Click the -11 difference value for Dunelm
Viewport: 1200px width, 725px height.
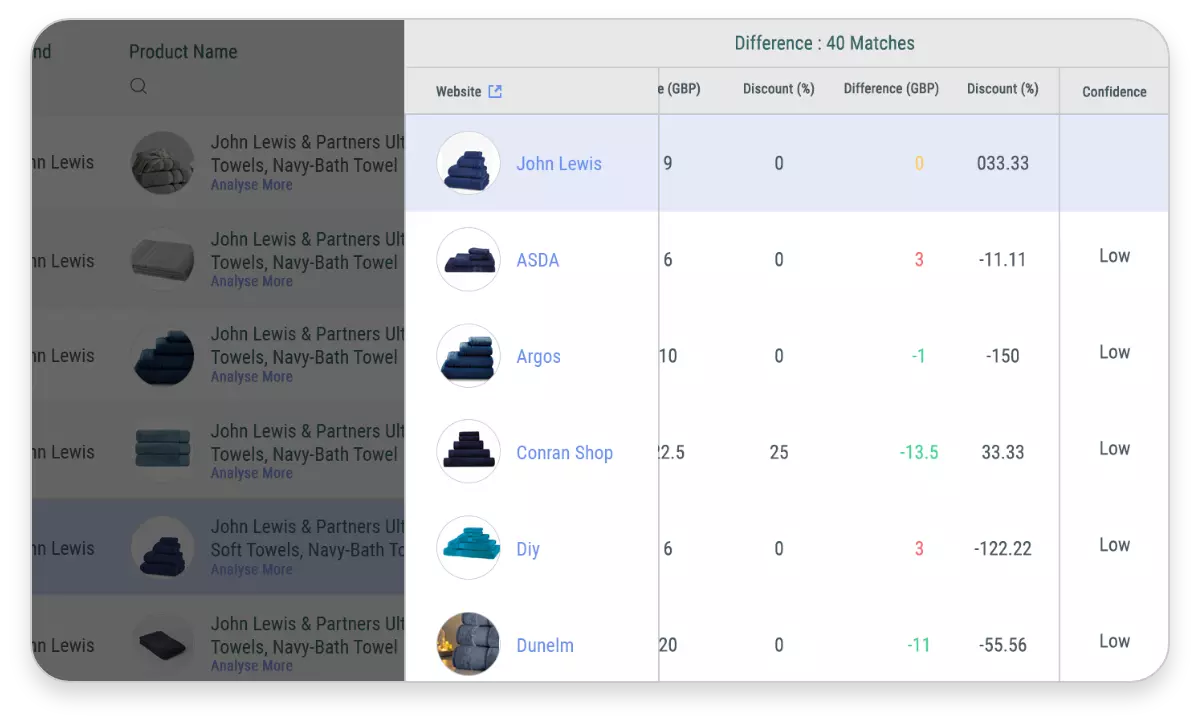tap(918, 645)
